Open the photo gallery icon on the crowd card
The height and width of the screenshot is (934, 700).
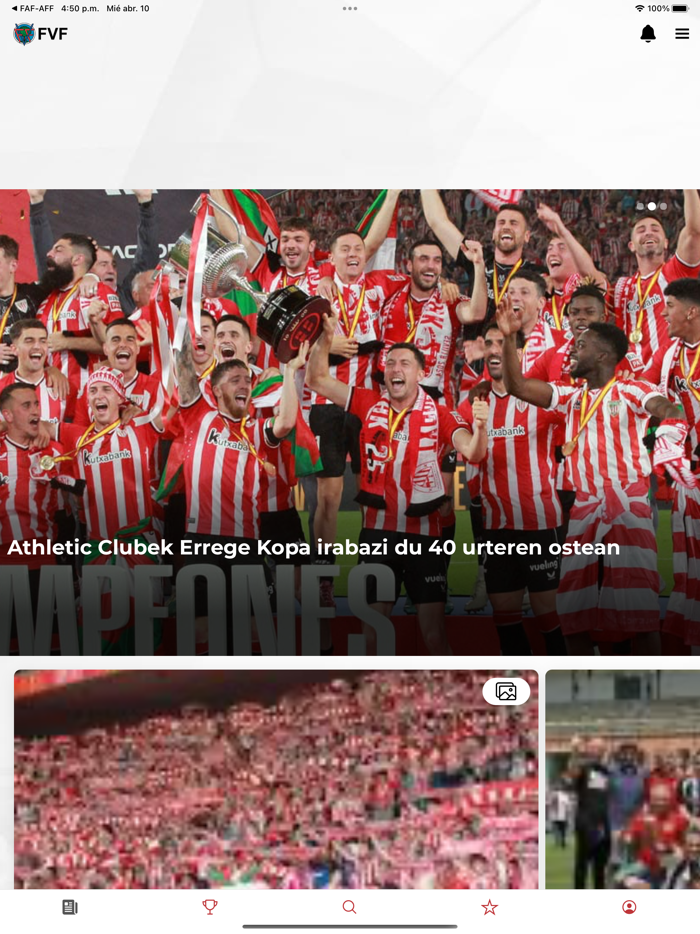pyautogui.click(x=506, y=691)
